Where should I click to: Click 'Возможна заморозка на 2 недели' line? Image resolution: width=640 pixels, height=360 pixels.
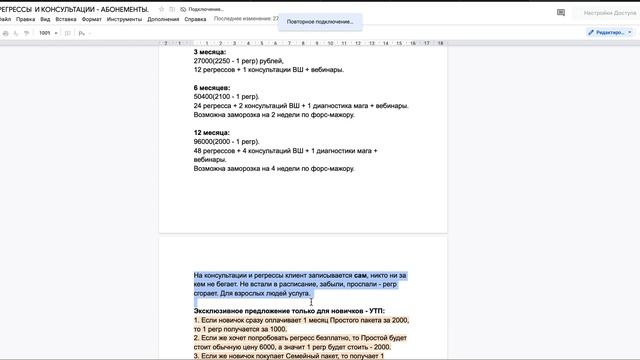click(x=274, y=115)
